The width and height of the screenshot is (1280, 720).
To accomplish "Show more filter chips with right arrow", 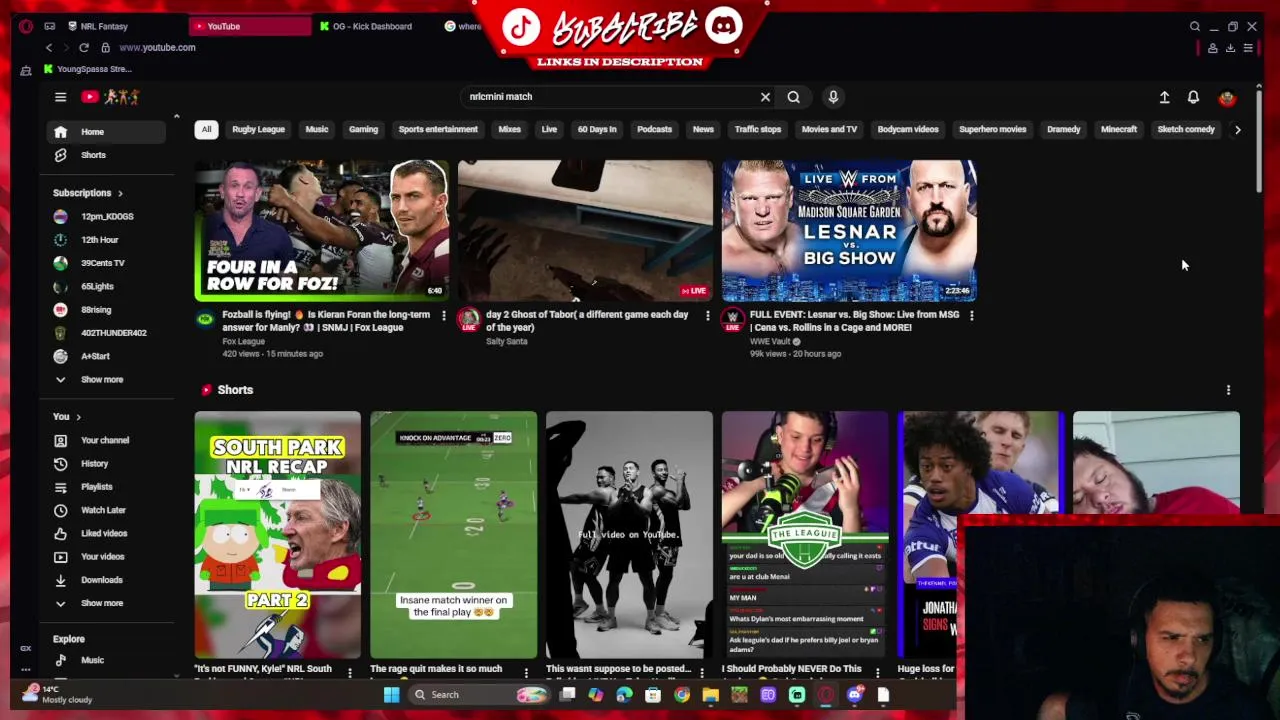I will coord(1237,129).
